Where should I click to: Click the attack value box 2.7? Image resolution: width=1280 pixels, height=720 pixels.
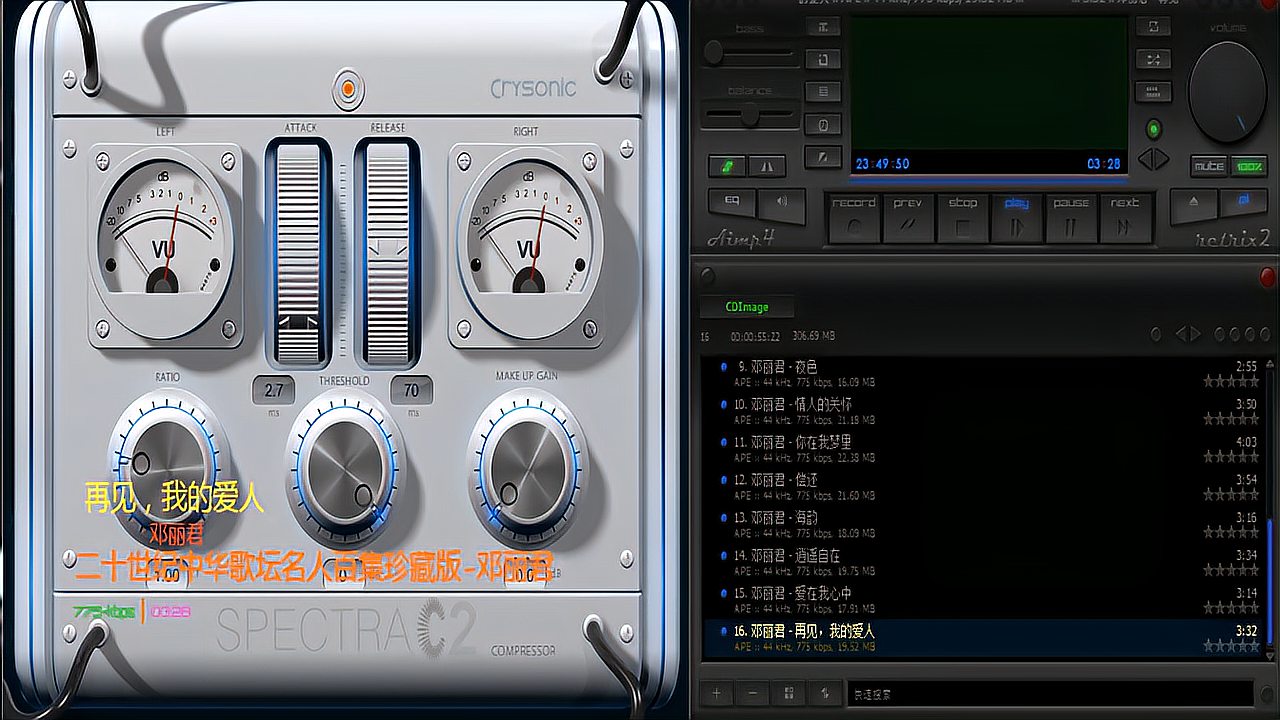tap(273, 390)
